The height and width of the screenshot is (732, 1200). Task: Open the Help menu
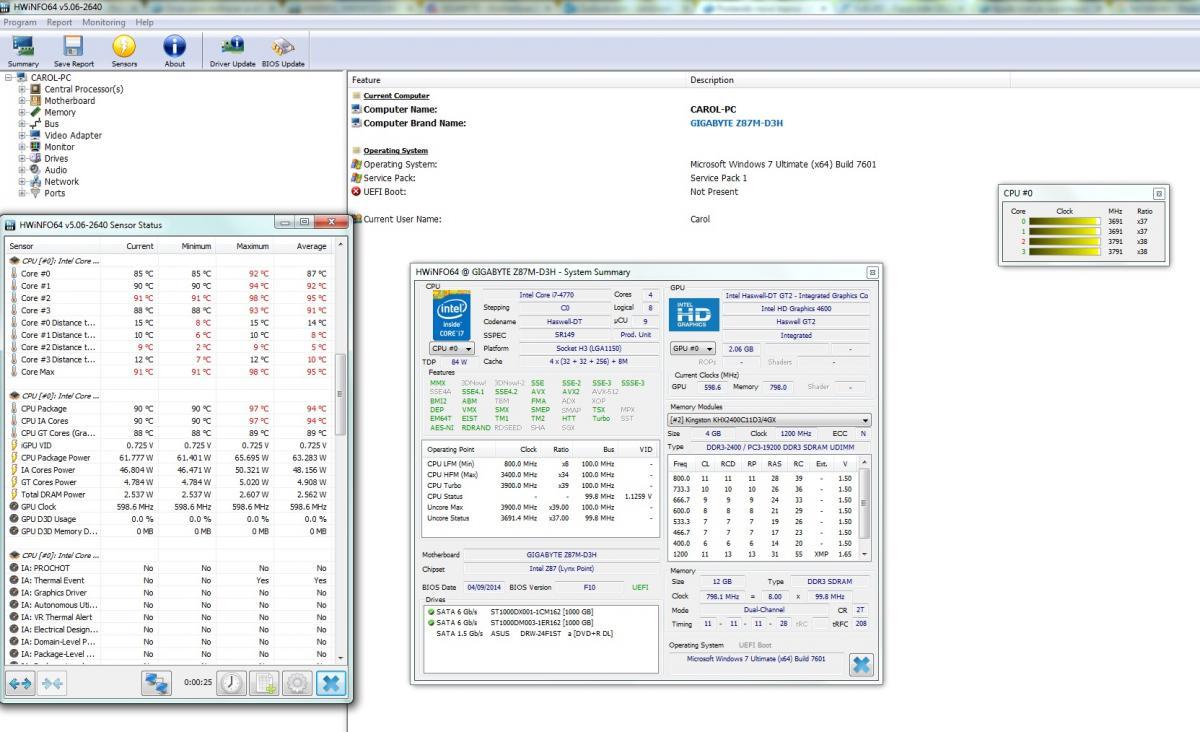pos(145,22)
